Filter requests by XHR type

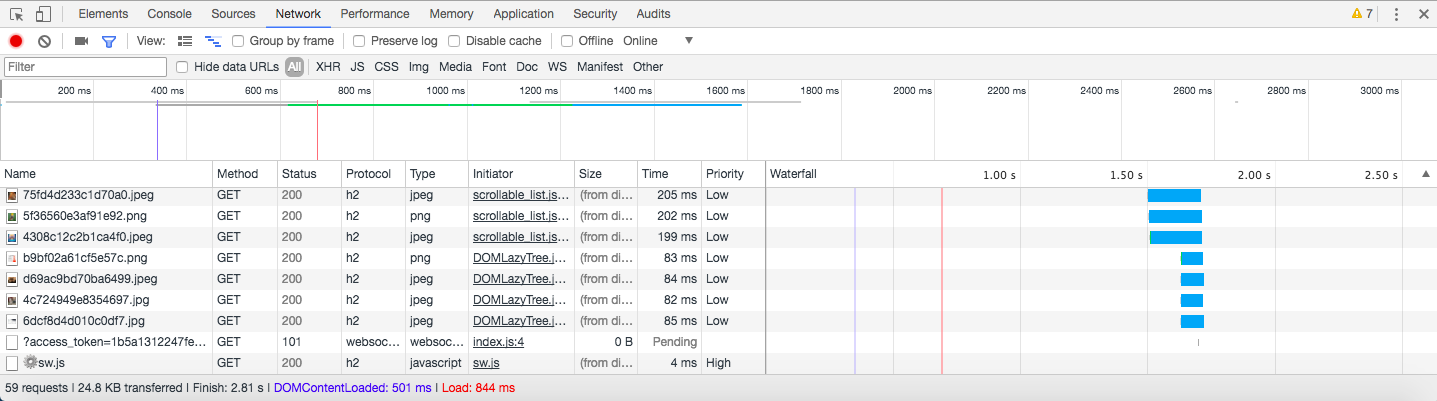(328, 67)
